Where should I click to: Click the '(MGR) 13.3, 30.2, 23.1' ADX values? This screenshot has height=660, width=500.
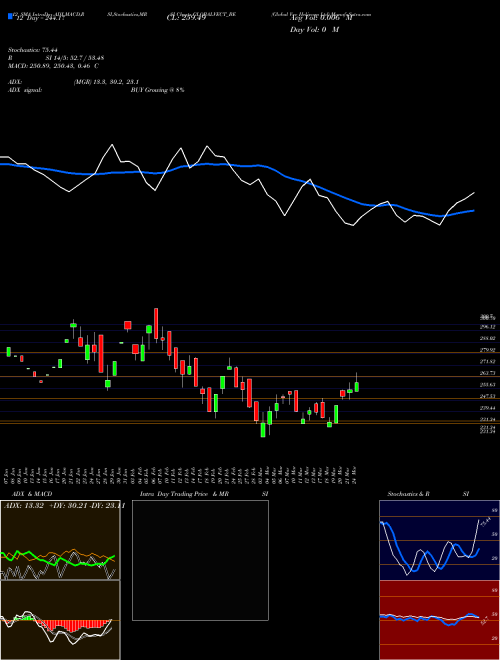pyautogui.click(x=106, y=82)
